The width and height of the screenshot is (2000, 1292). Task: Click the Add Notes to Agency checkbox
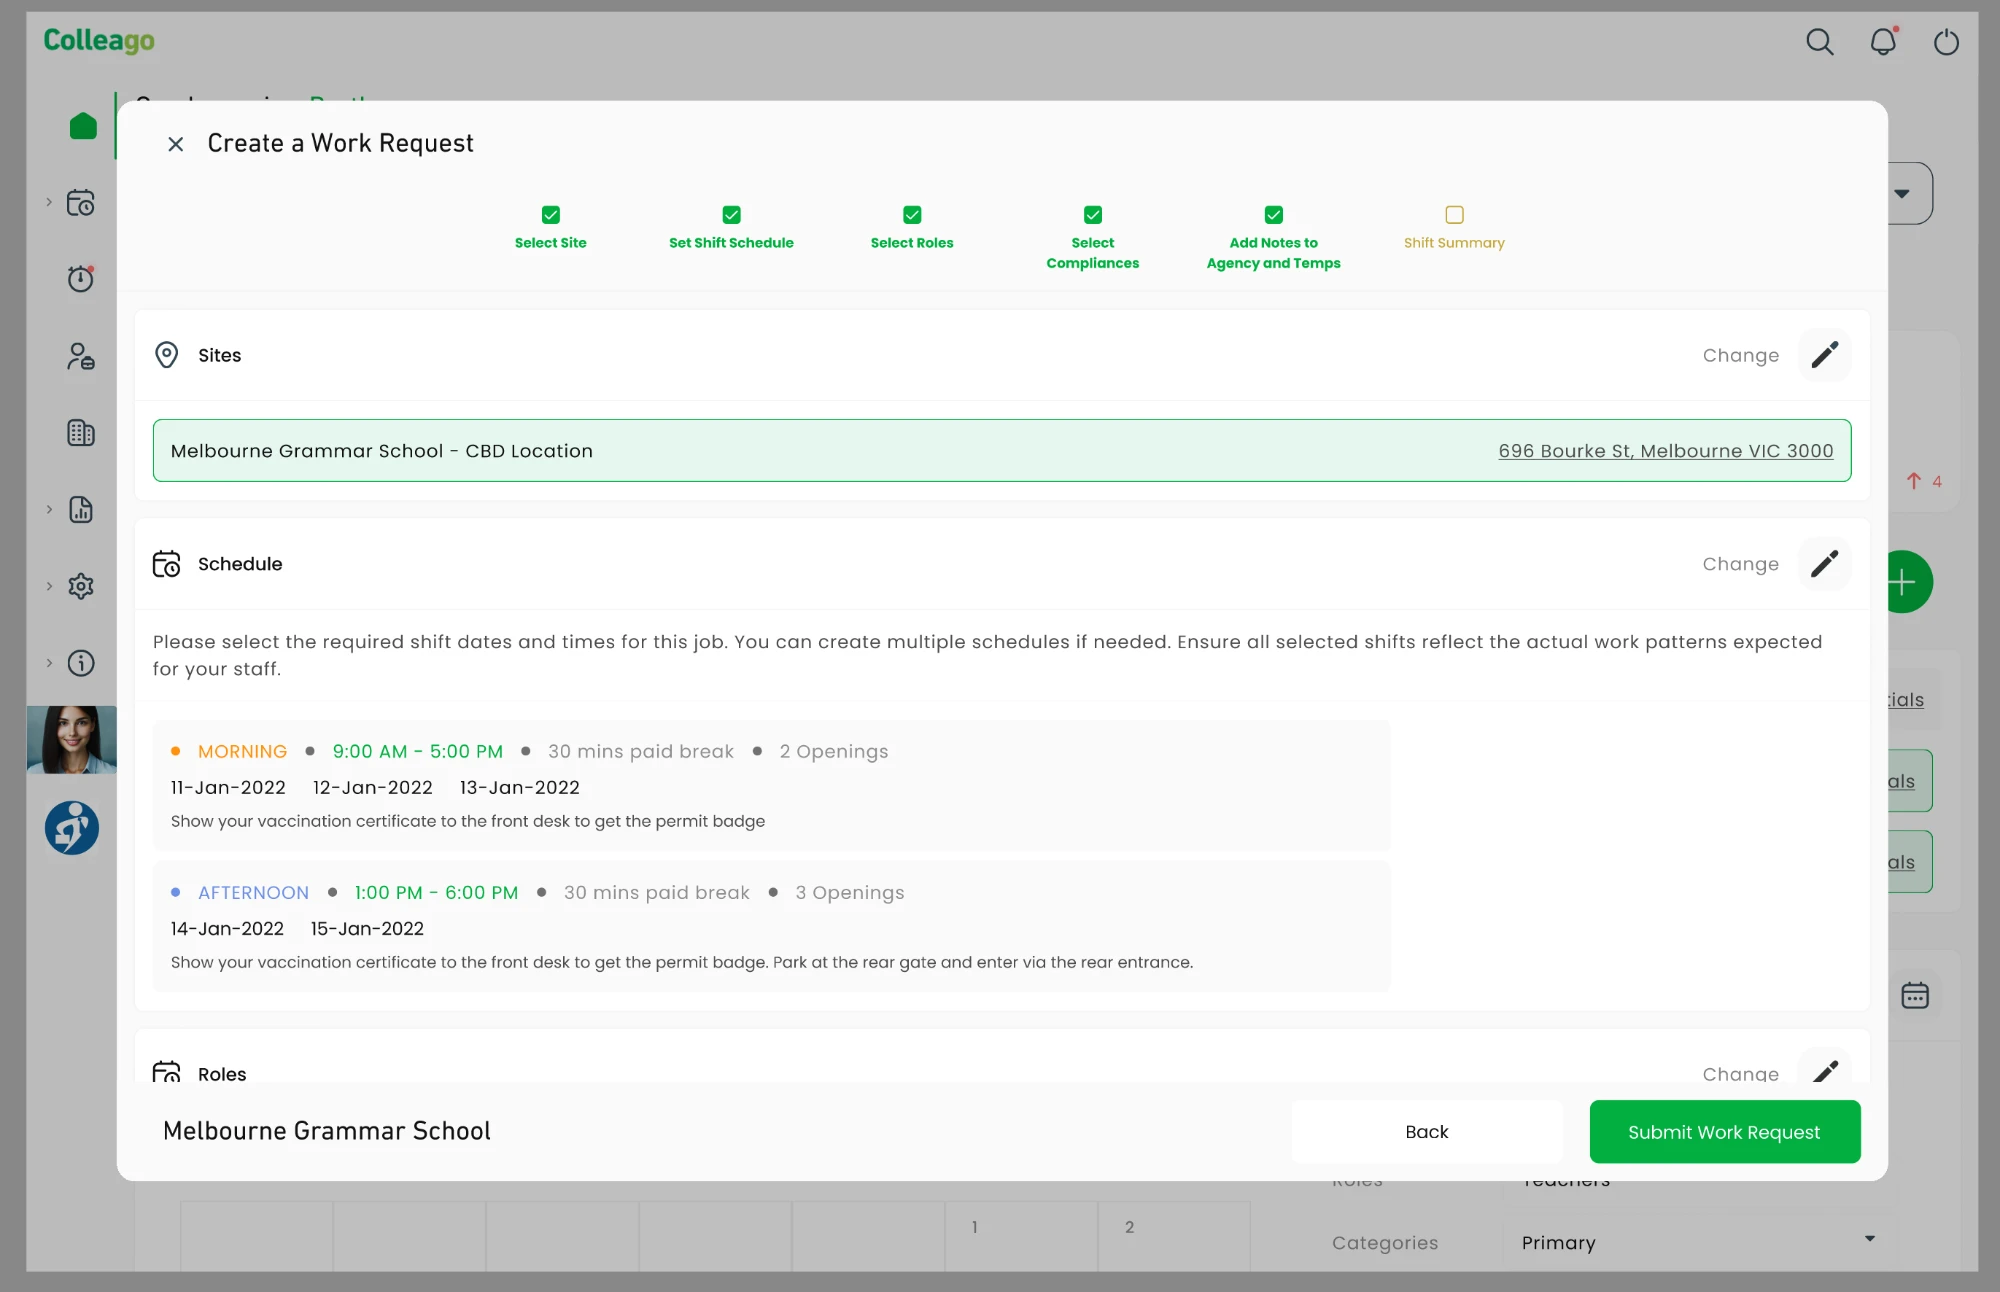coord(1274,215)
